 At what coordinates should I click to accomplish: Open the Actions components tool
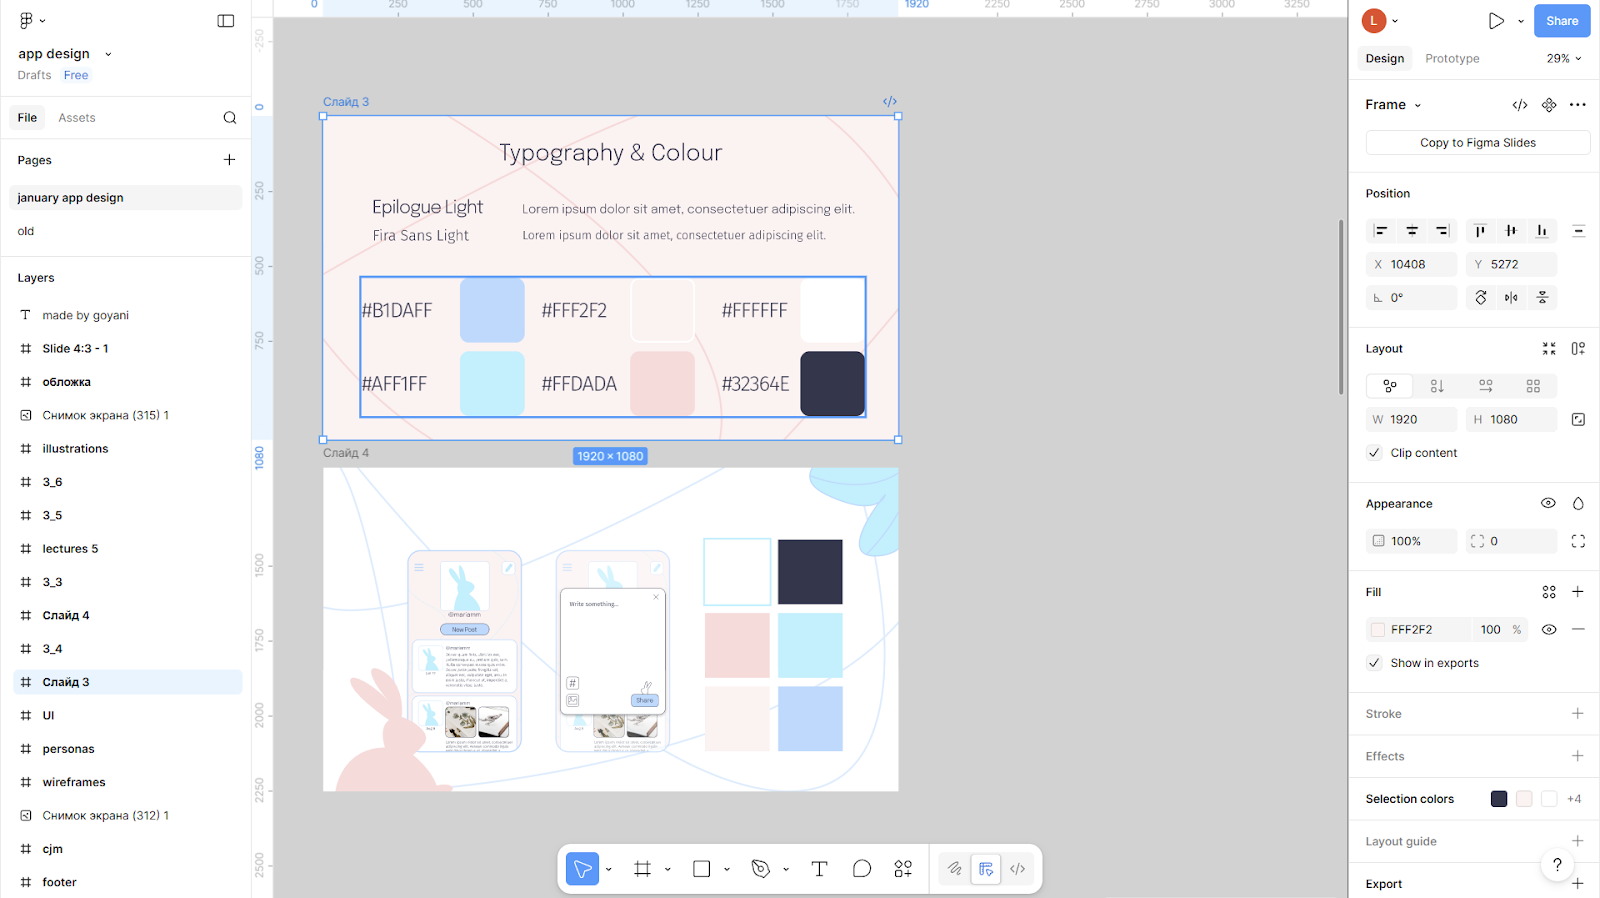pos(903,869)
